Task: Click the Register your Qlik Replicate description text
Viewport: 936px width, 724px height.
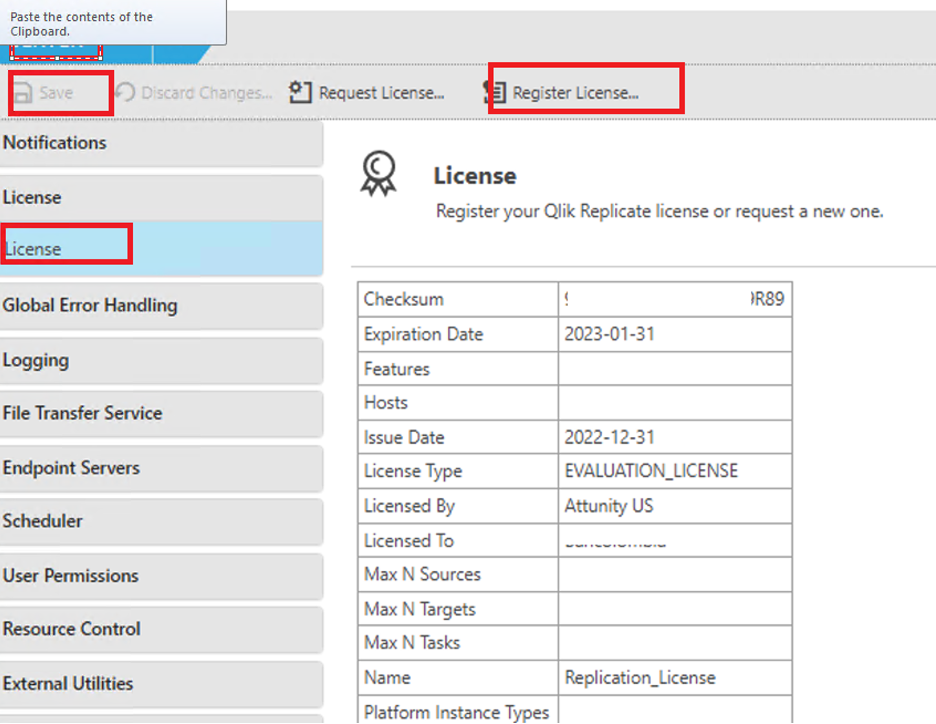Action: point(660,212)
